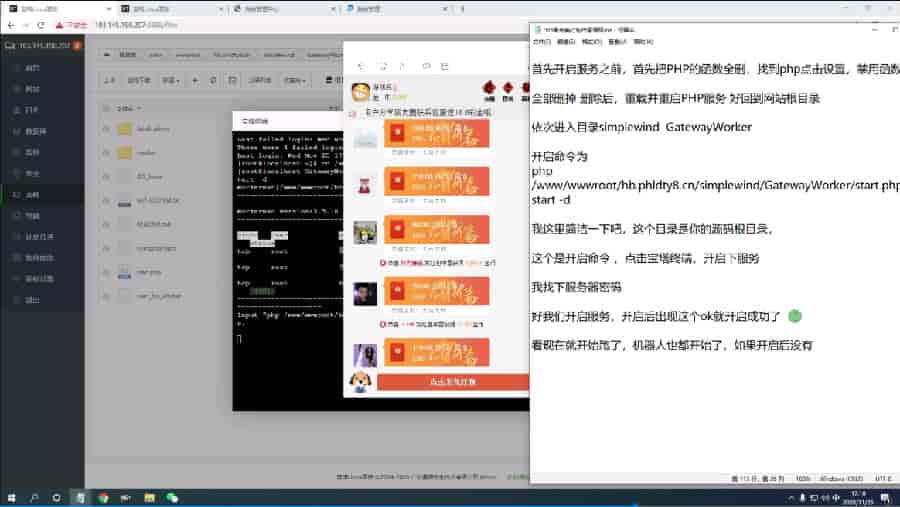
Task: Check the select-all checkbox in file list header
Action: pyautogui.click(x=106, y=107)
